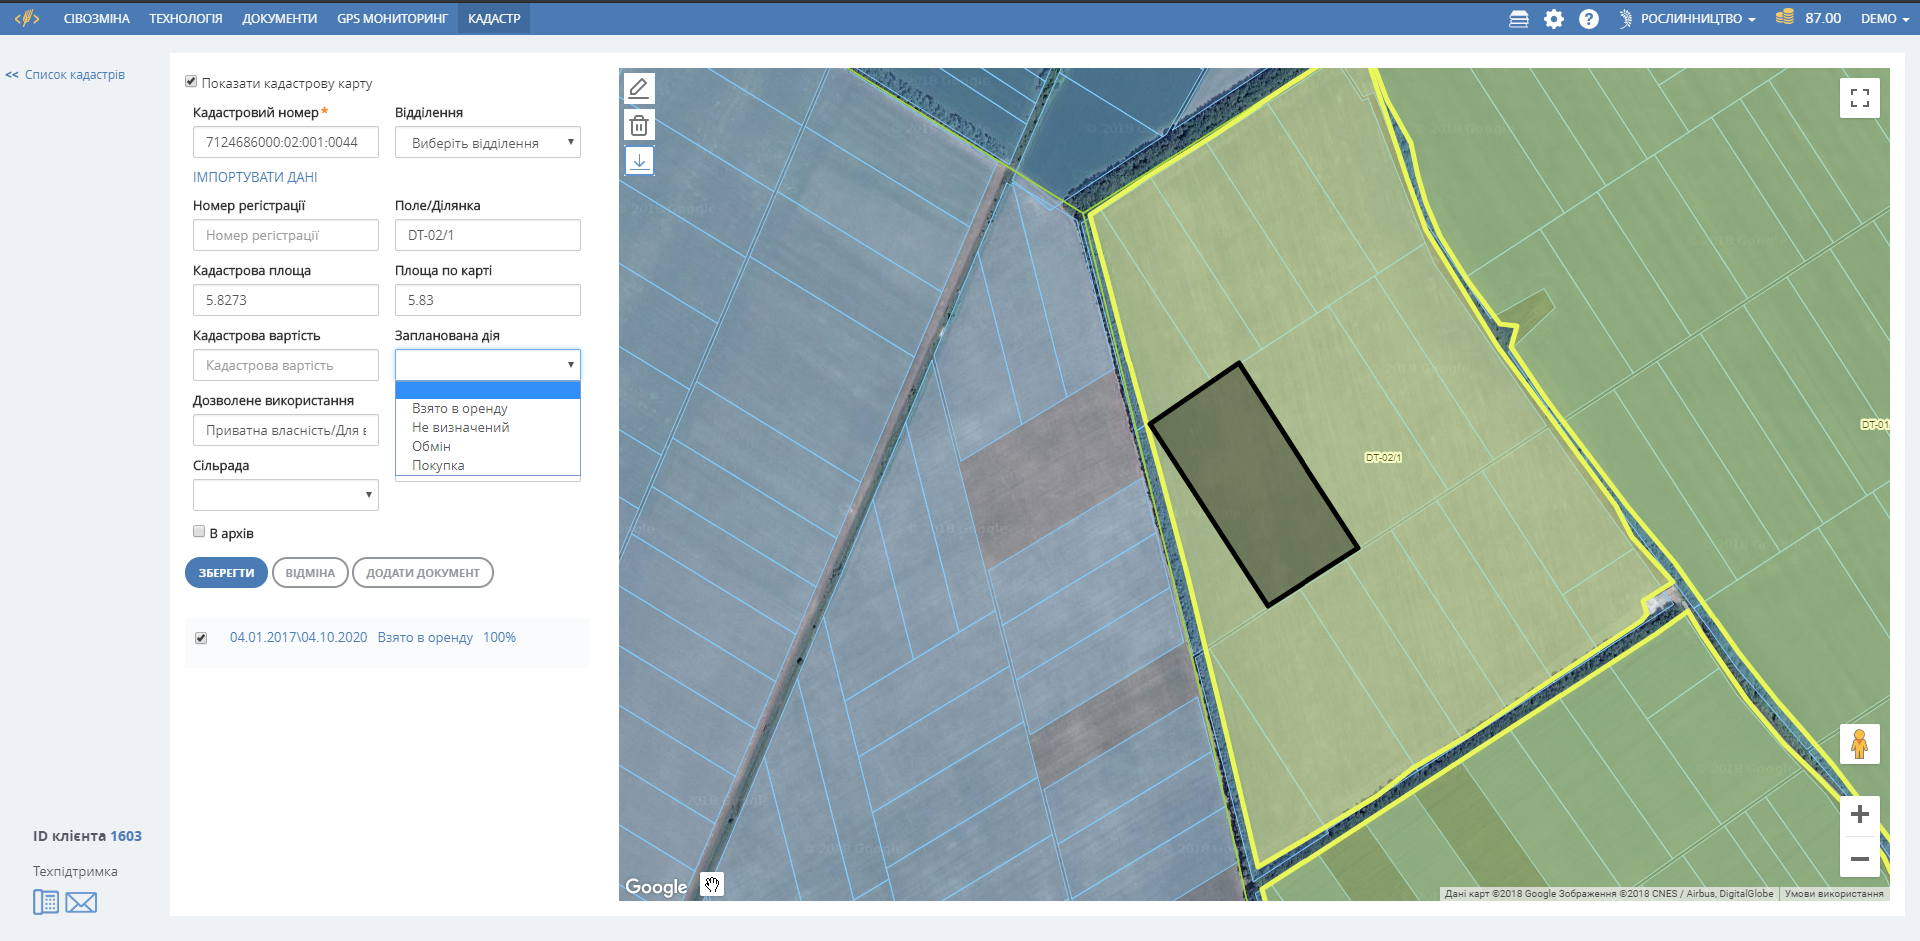This screenshot has width=1920, height=941.
Task: Zoom out on the map
Action: coord(1859,859)
